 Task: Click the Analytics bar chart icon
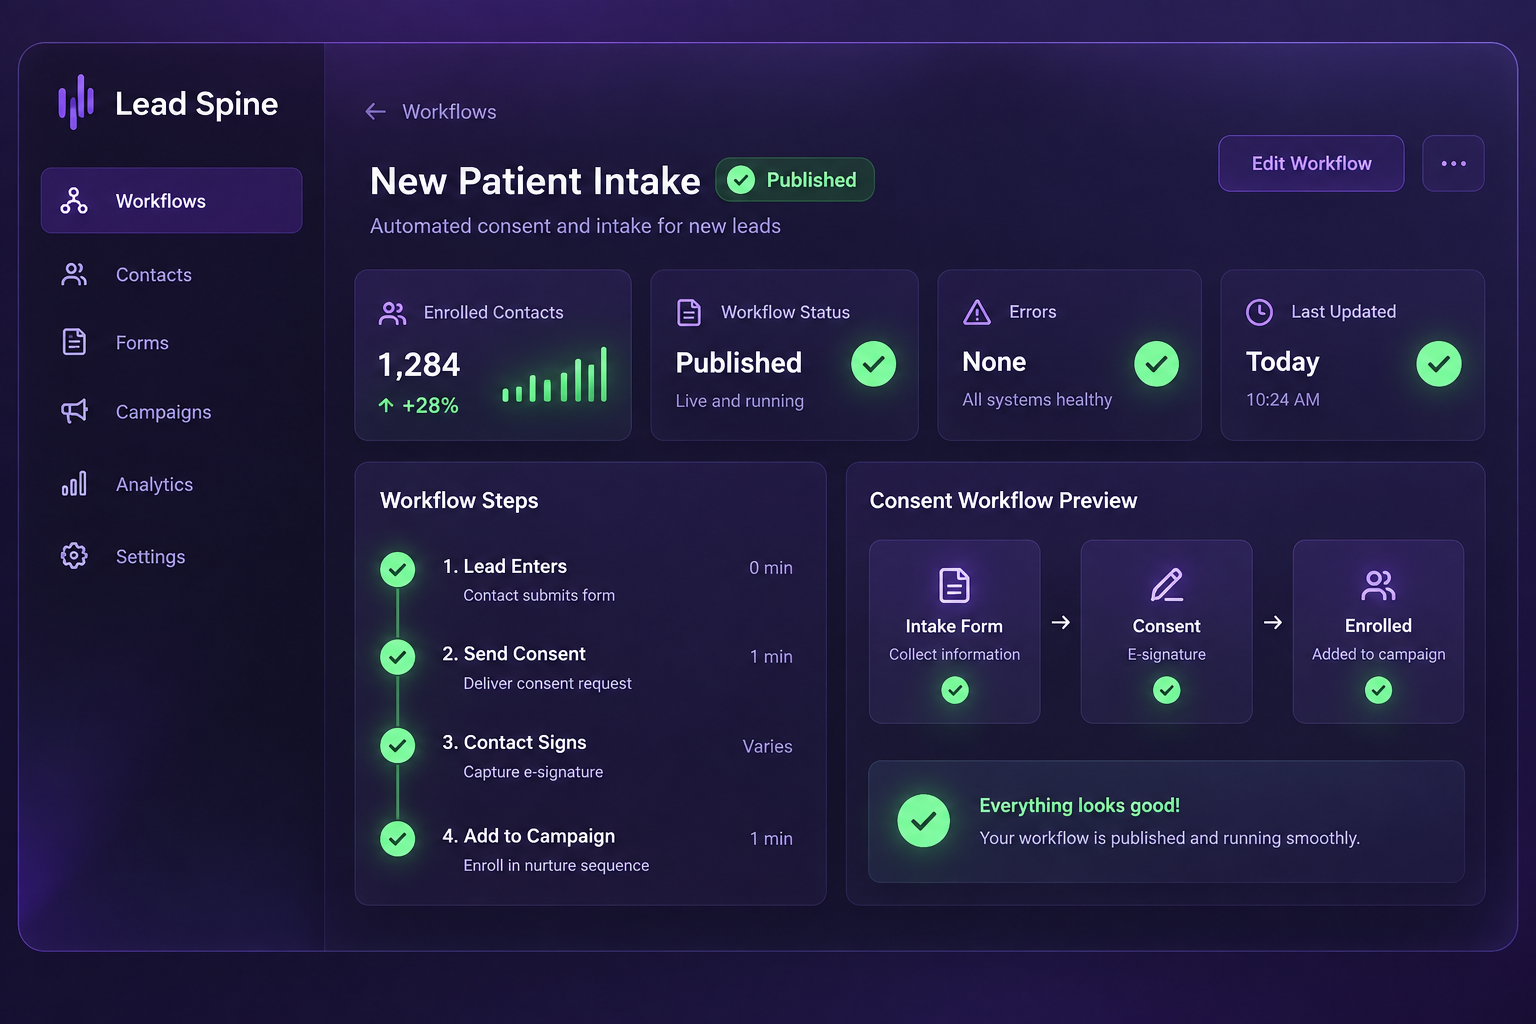click(74, 484)
